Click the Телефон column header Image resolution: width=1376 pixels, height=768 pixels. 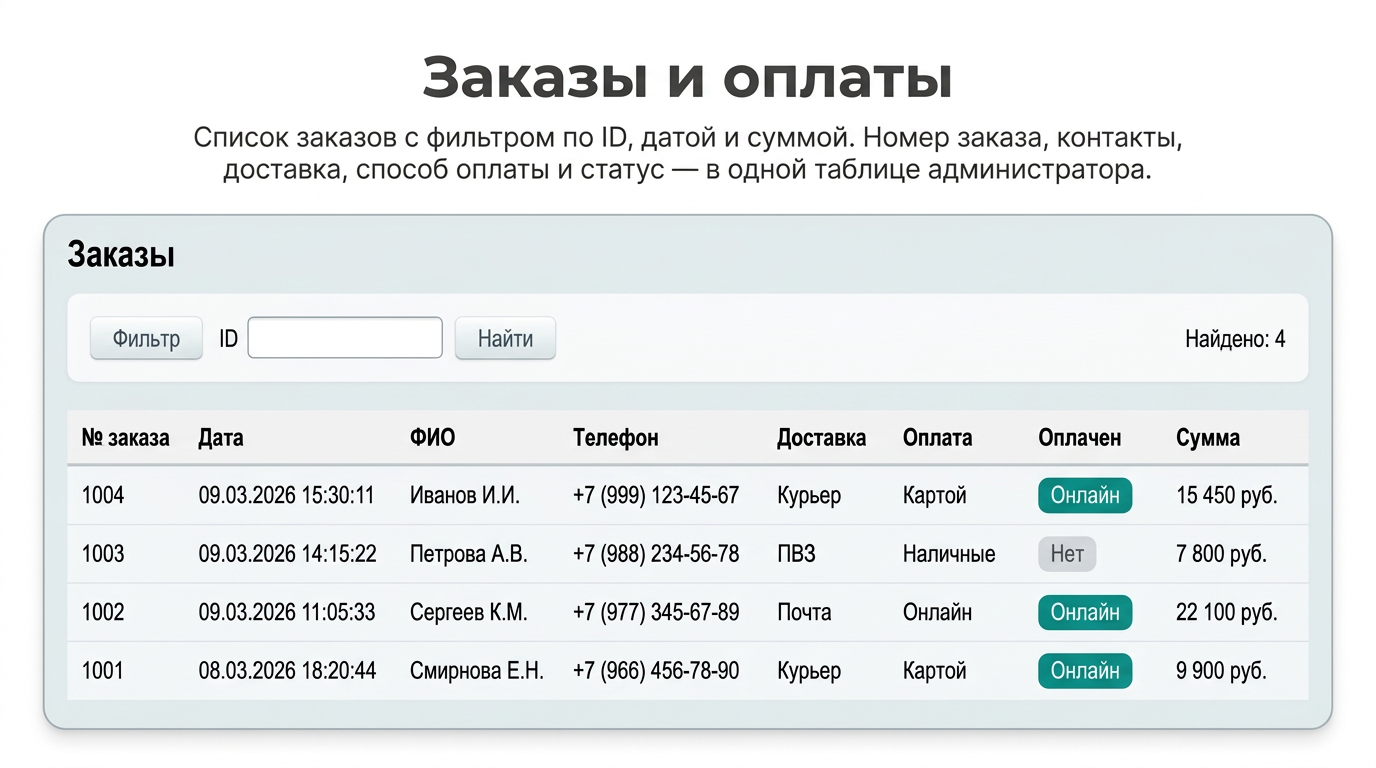[x=616, y=438]
